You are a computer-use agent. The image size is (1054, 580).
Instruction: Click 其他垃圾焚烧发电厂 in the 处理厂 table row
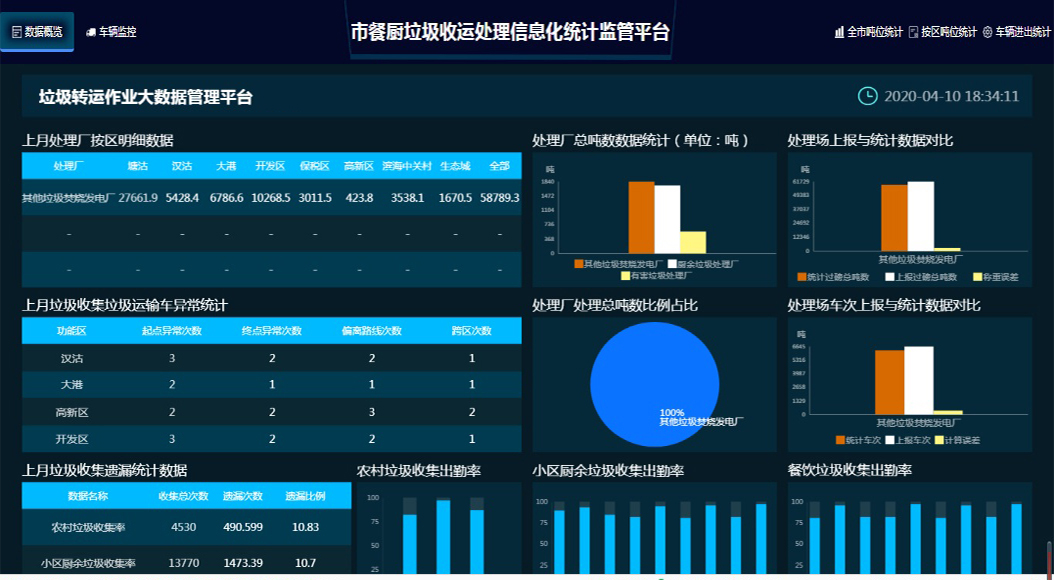click(69, 198)
